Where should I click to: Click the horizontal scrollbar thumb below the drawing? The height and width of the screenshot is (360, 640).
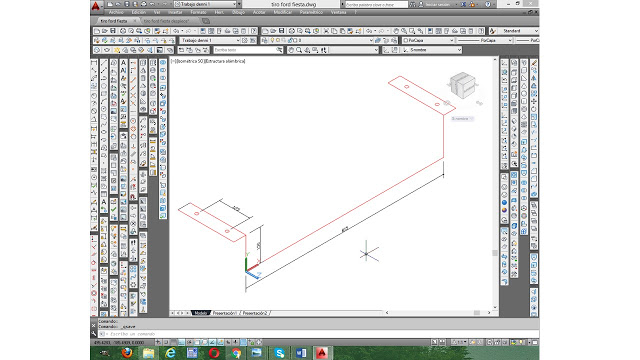click(x=476, y=313)
